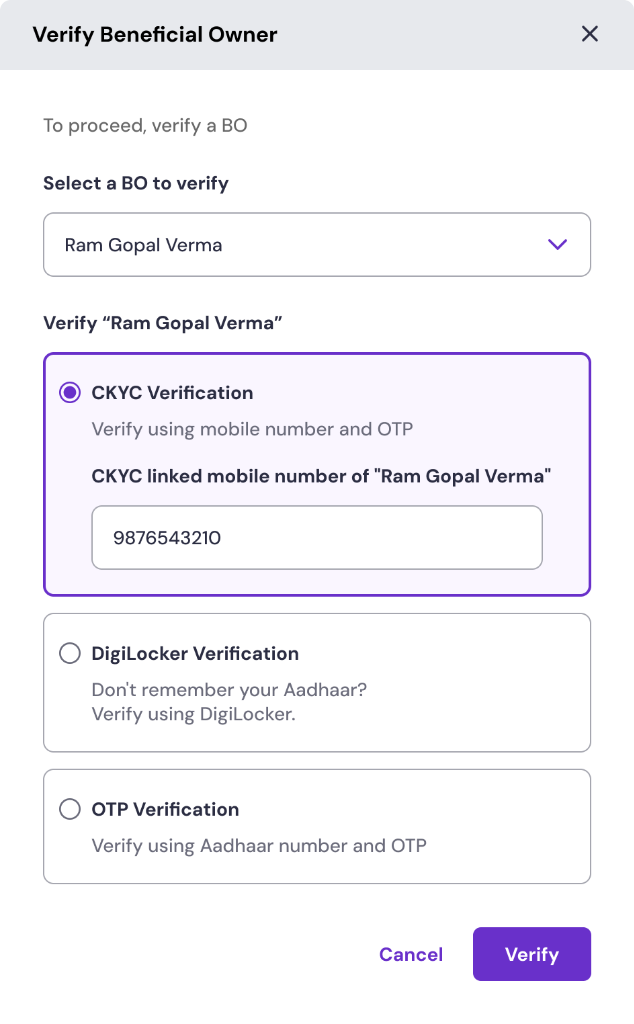Click the OTP Verification card
The image size is (634, 1024).
tap(317, 826)
